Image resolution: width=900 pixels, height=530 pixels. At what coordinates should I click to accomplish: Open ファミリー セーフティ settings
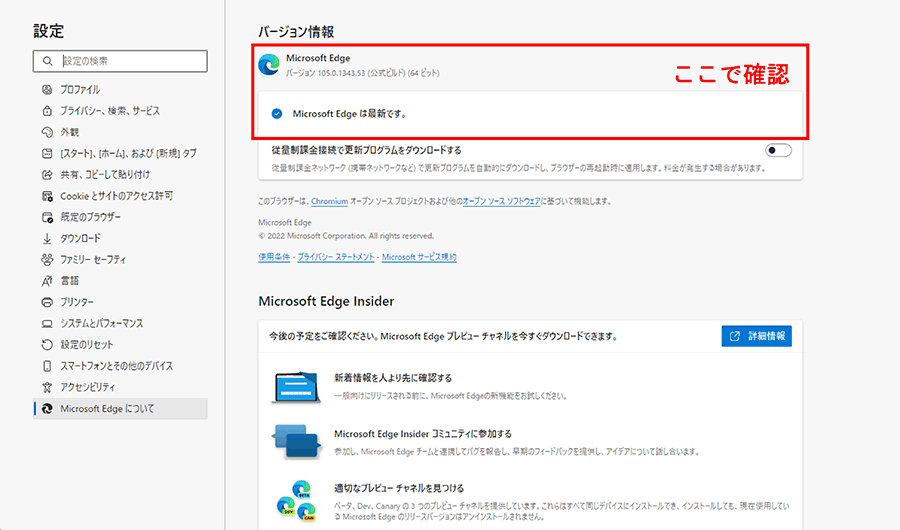(93, 260)
